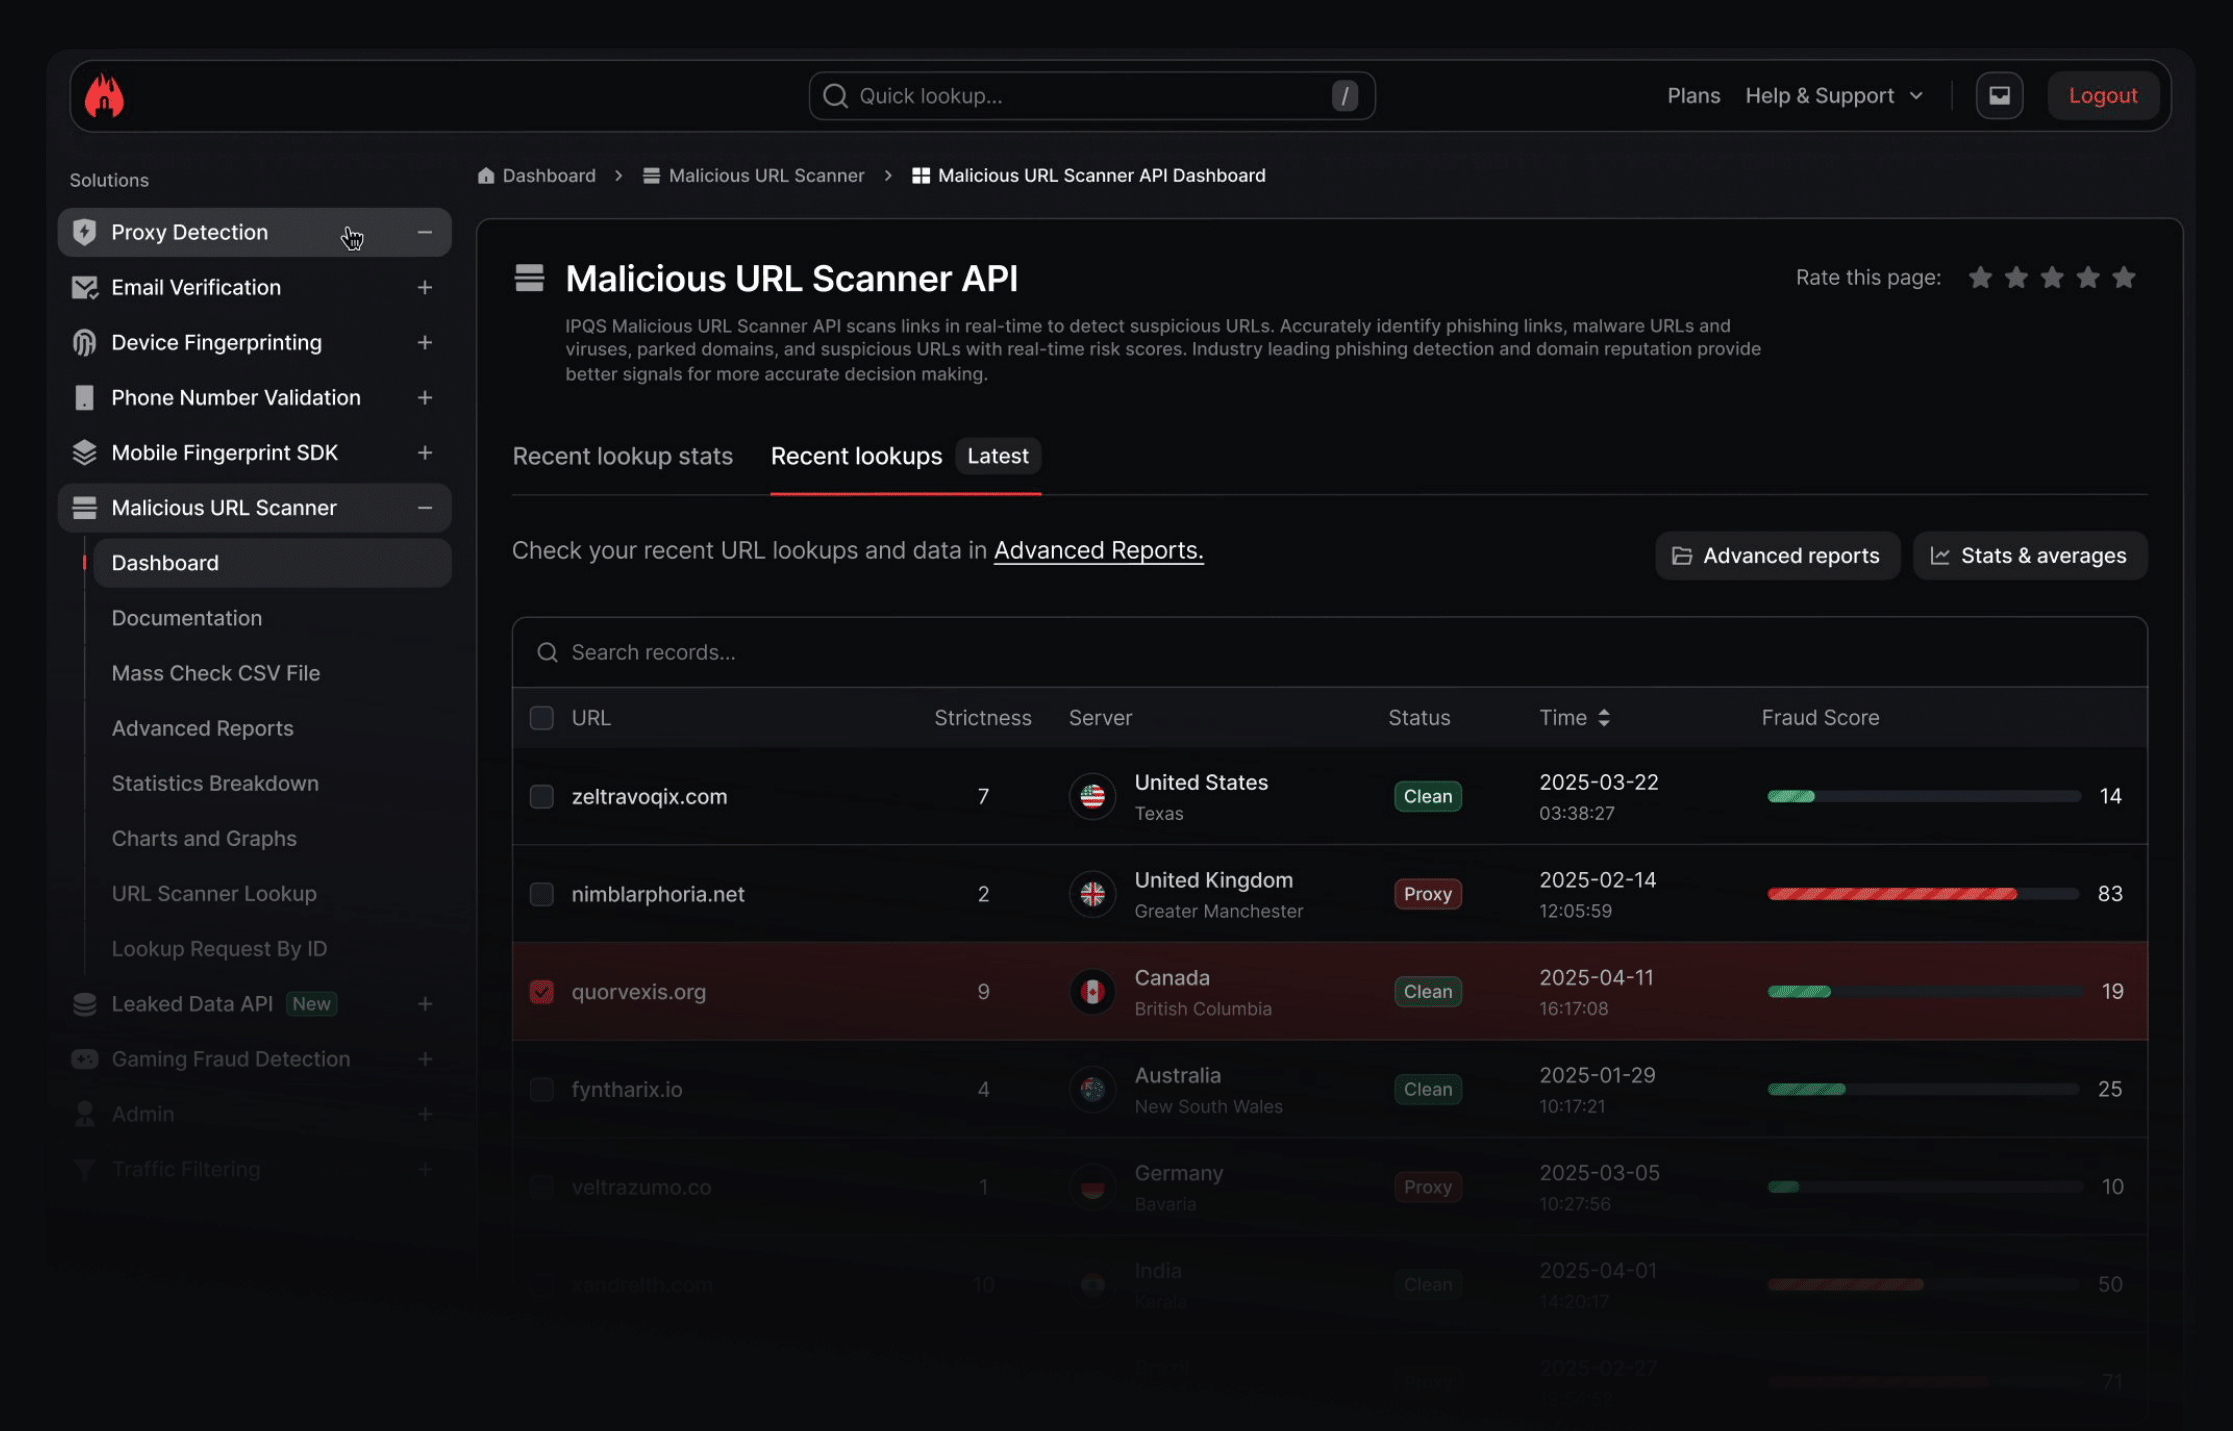Click the Stats & averages button
This screenshot has height=1431, width=2233.
(2029, 556)
